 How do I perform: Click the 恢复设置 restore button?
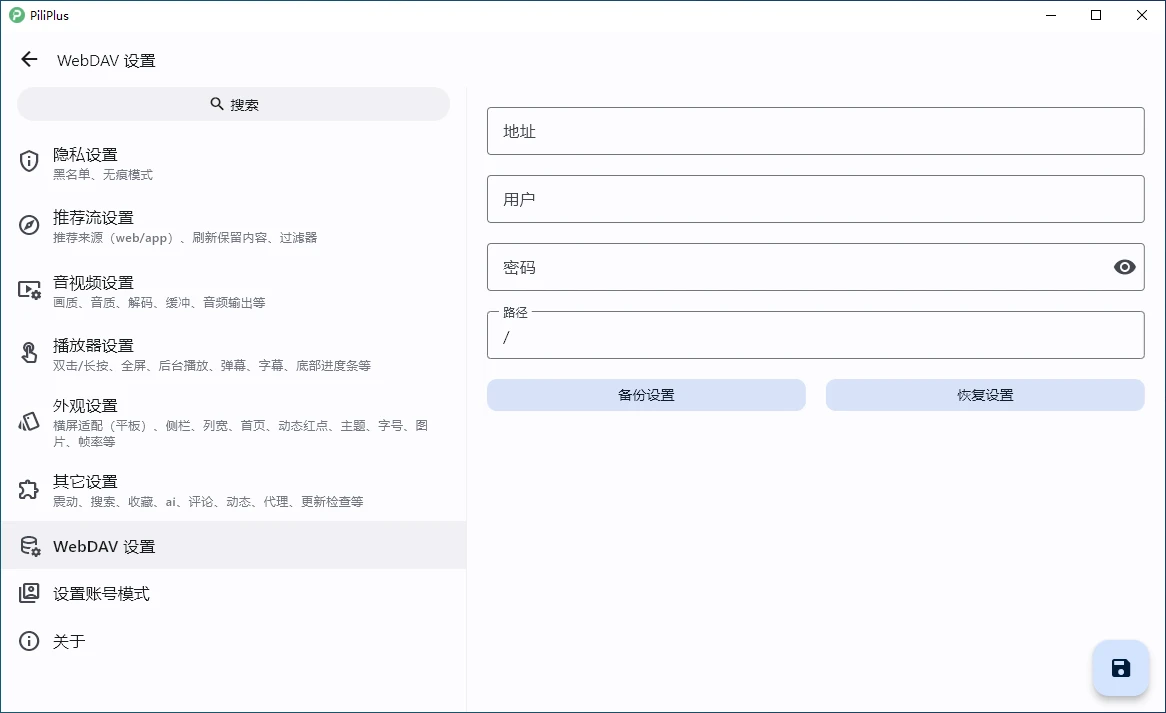(985, 394)
